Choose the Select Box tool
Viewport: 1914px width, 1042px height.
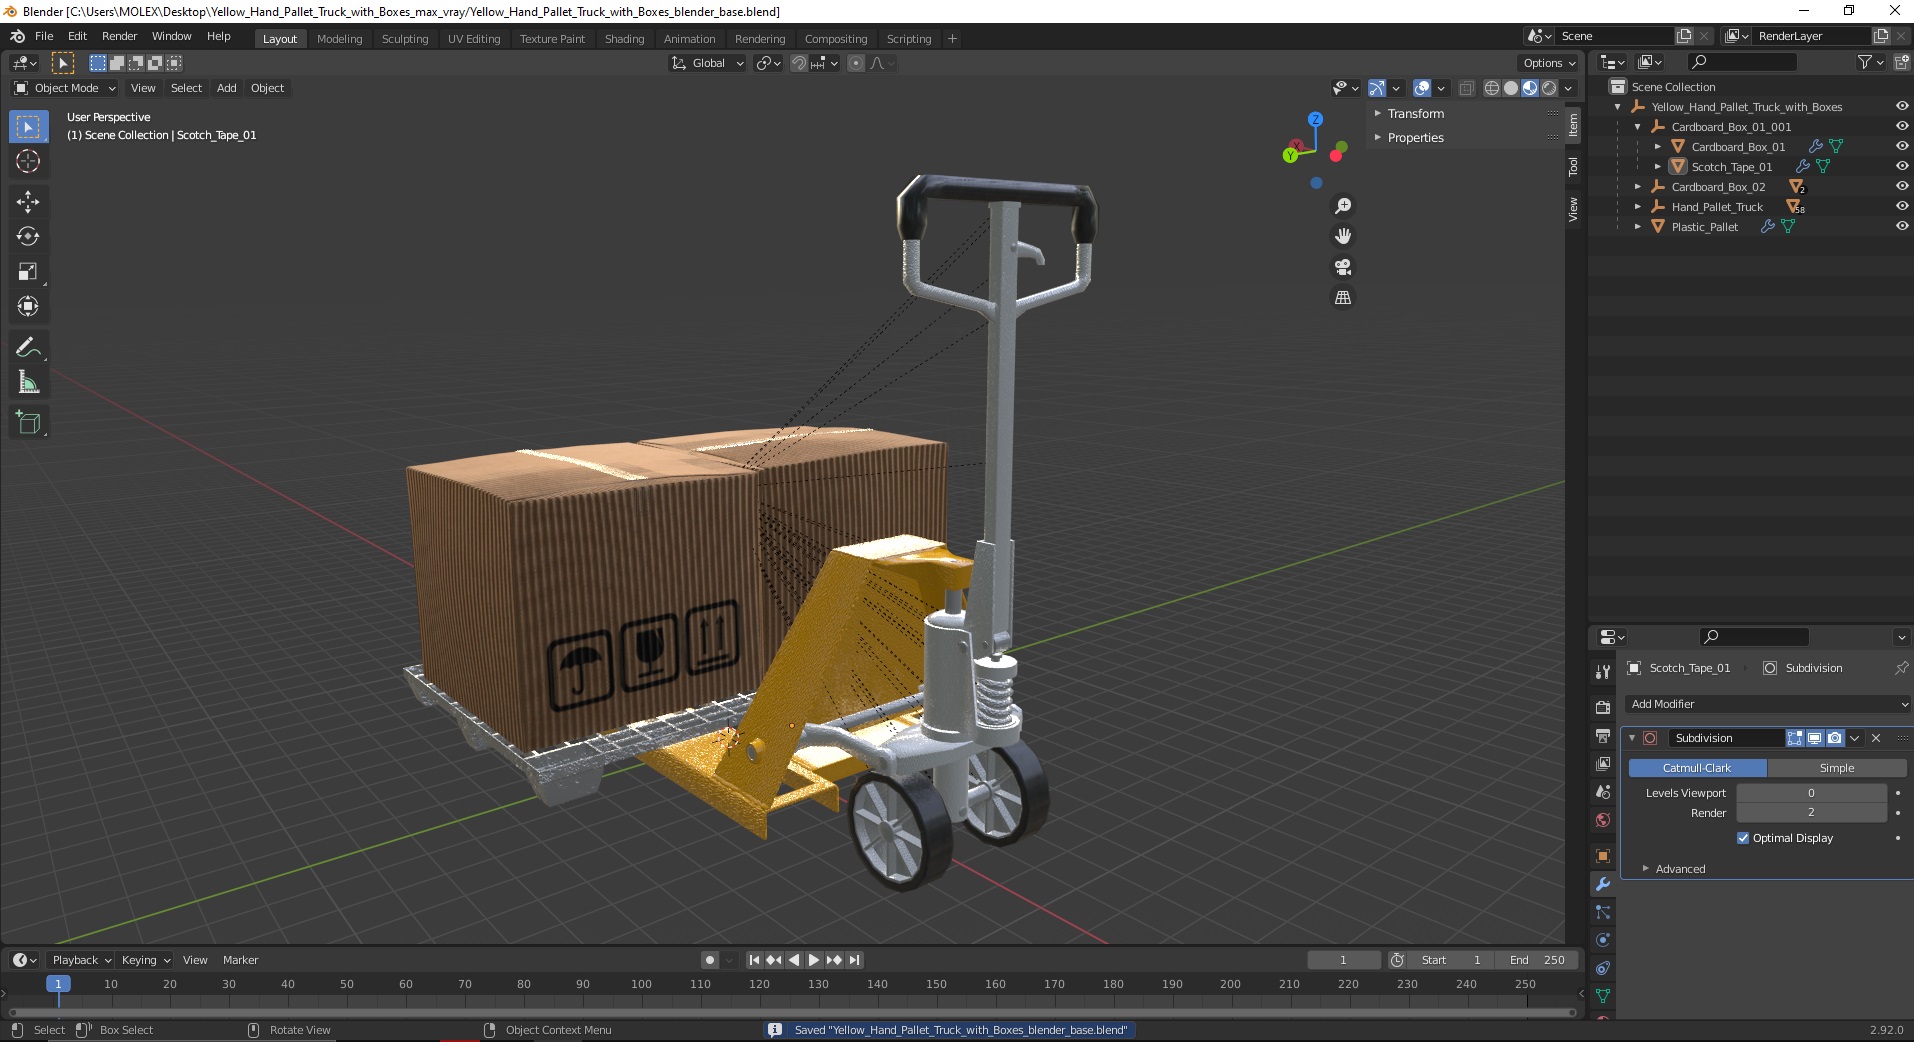pos(28,127)
